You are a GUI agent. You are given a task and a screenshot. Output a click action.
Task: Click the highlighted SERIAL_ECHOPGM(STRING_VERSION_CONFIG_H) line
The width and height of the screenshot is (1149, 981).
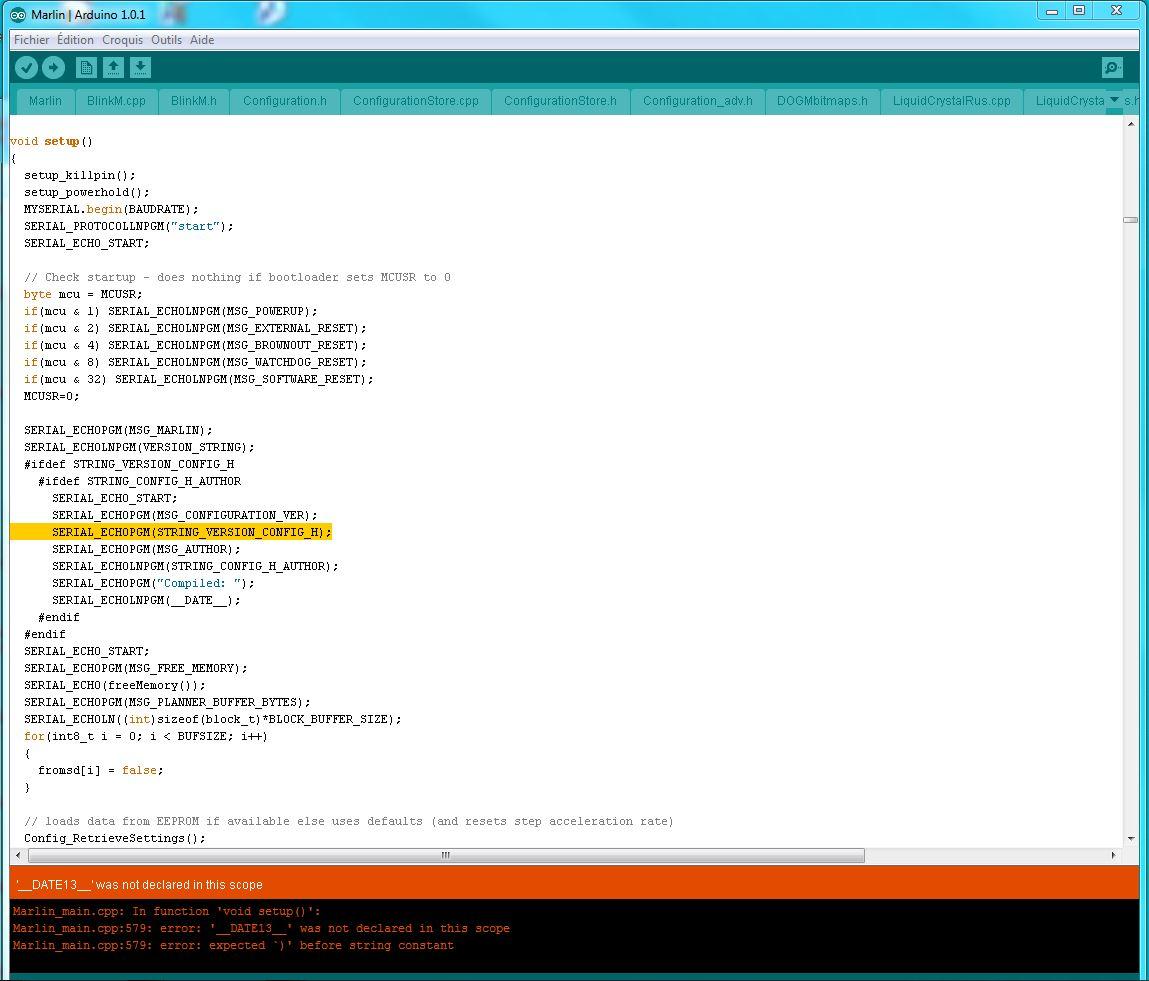click(x=191, y=532)
